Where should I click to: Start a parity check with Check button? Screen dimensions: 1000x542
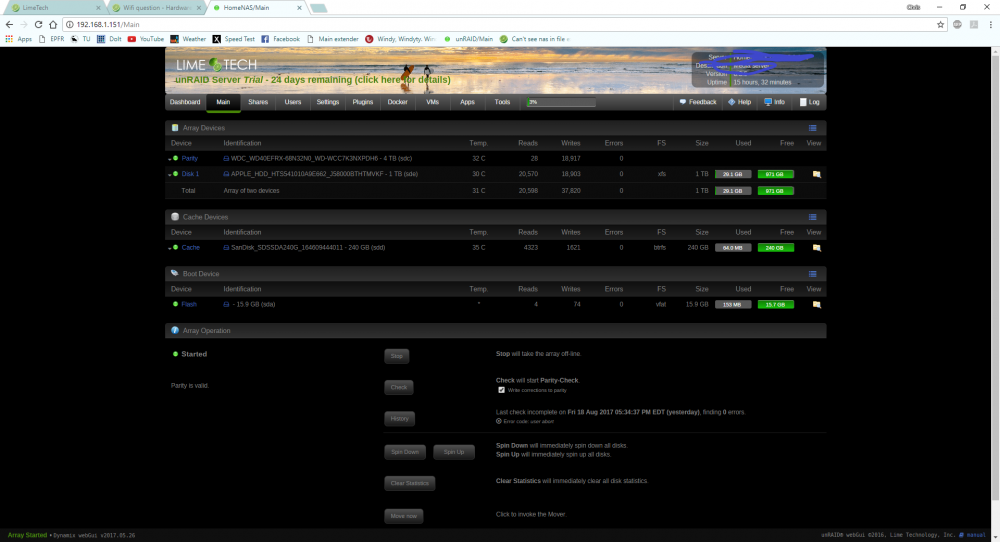point(399,387)
